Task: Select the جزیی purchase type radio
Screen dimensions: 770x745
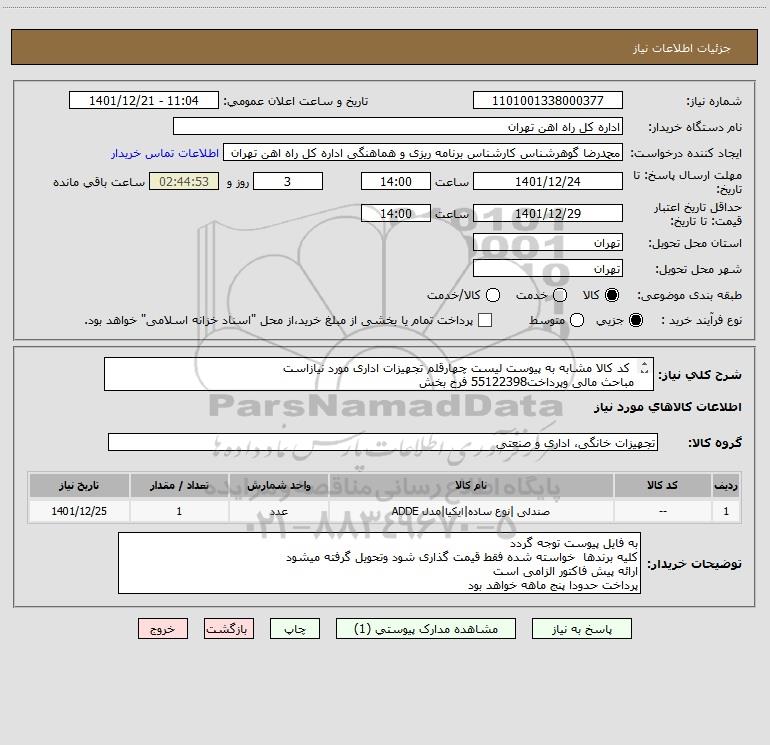Action: (x=635, y=321)
